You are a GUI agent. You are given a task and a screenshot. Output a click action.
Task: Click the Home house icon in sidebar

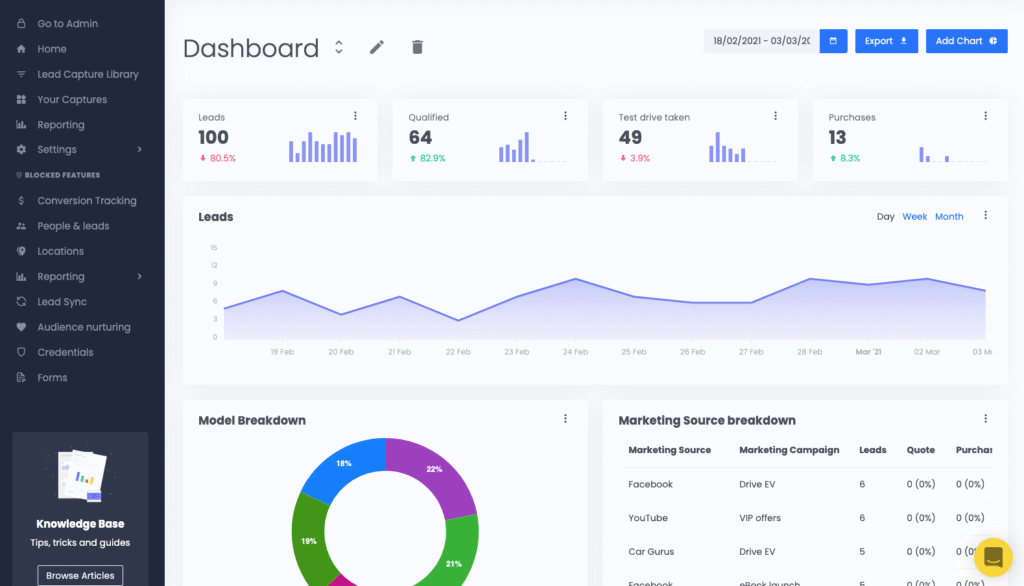tap(21, 49)
